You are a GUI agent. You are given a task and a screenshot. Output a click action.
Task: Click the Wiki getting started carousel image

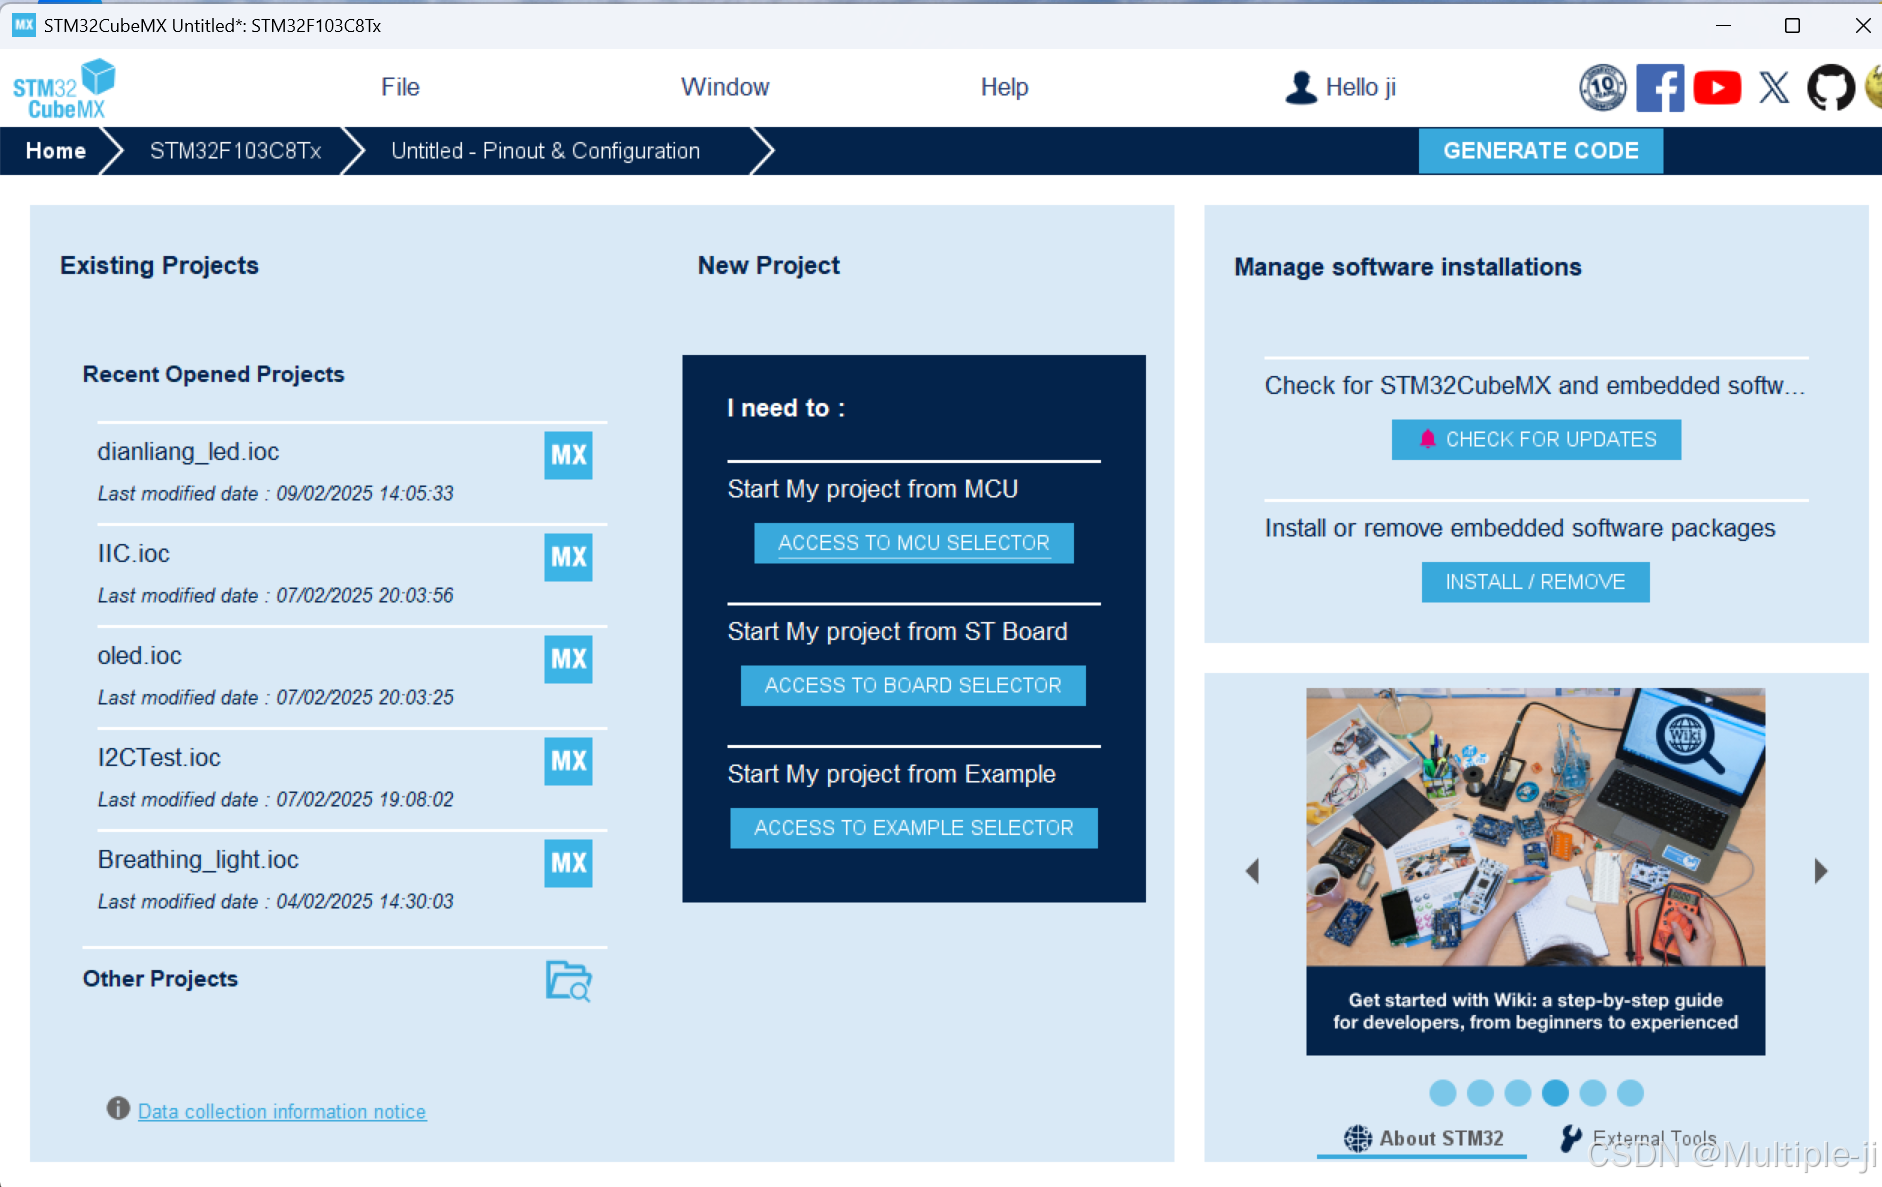[x=1535, y=827]
